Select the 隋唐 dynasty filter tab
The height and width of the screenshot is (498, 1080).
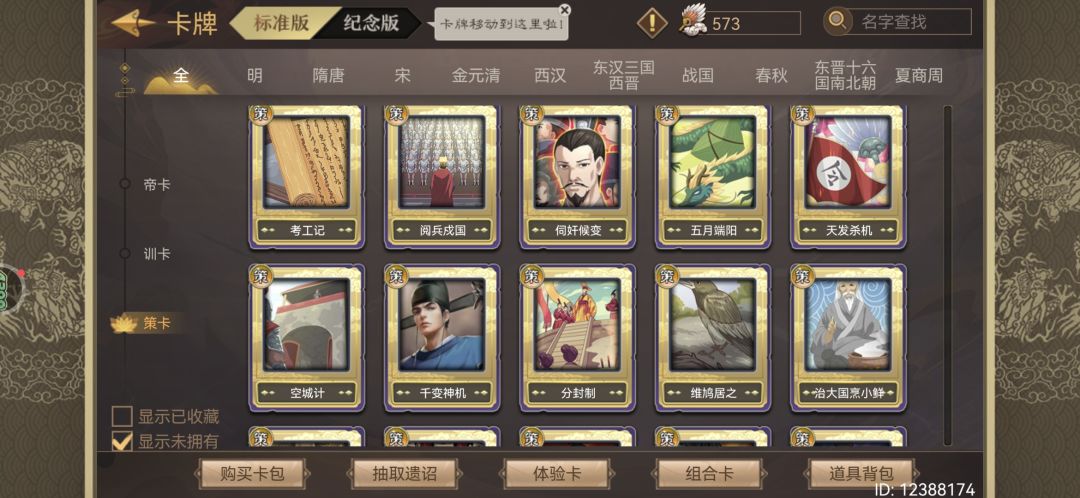[328, 75]
